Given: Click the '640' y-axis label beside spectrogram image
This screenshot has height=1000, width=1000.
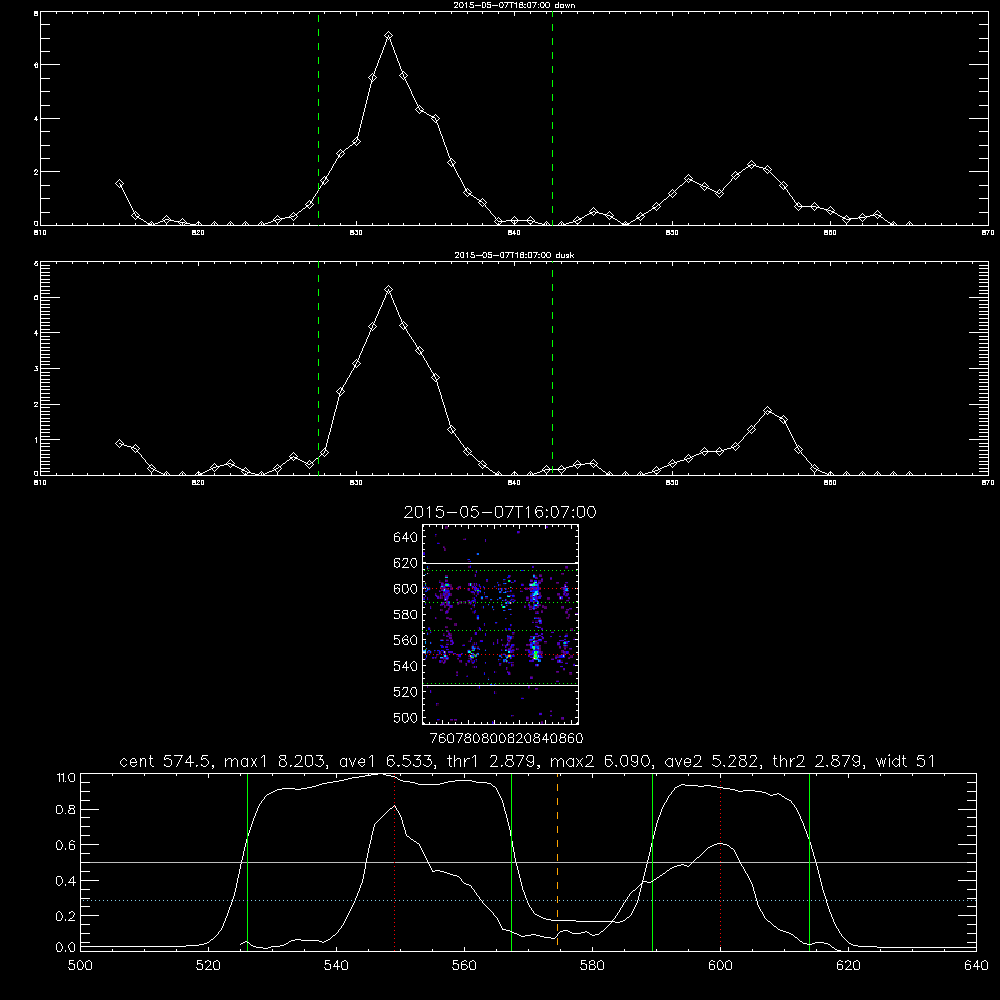Looking at the screenshot, I should click(x=405, y=538).
